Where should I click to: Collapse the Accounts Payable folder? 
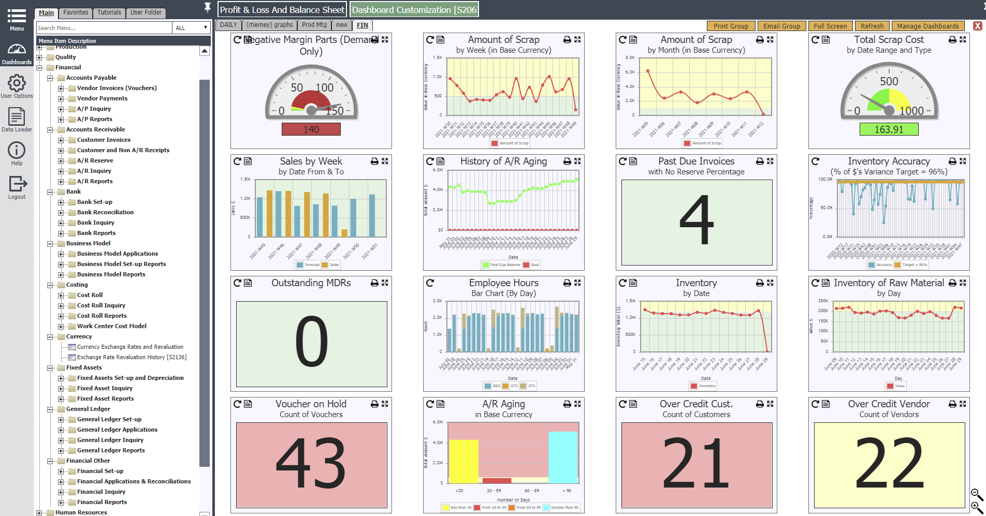pyautogui.click(x=50, y=78)
